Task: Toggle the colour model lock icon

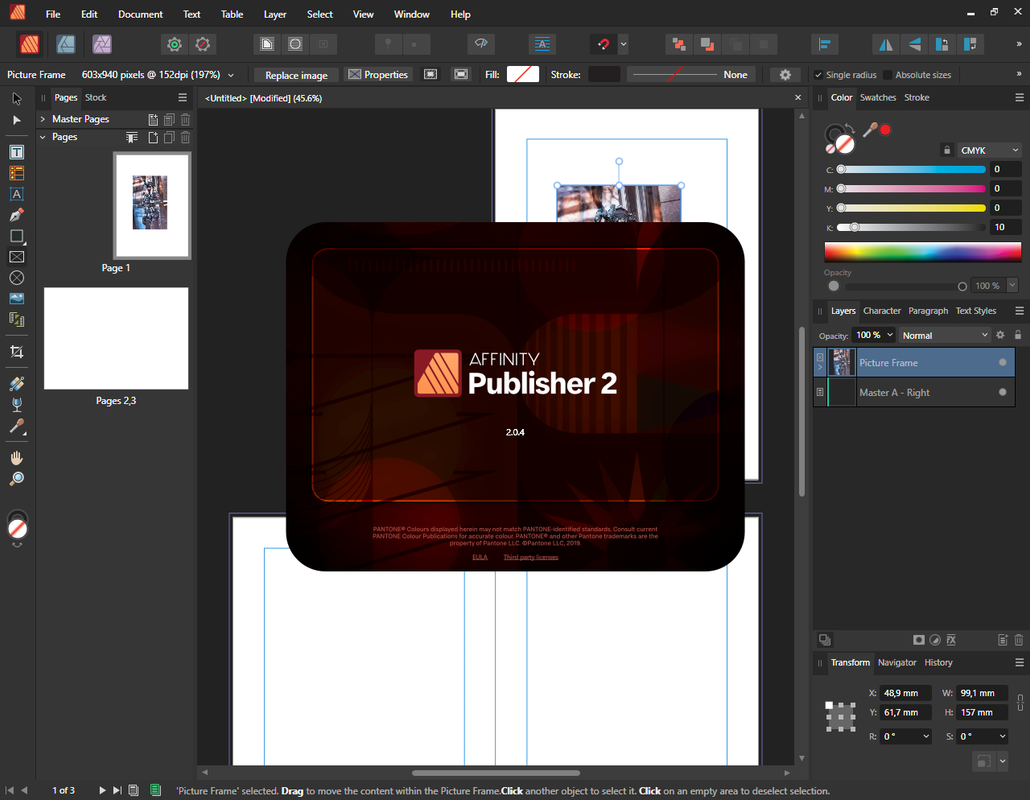Action: pos(947,150)
